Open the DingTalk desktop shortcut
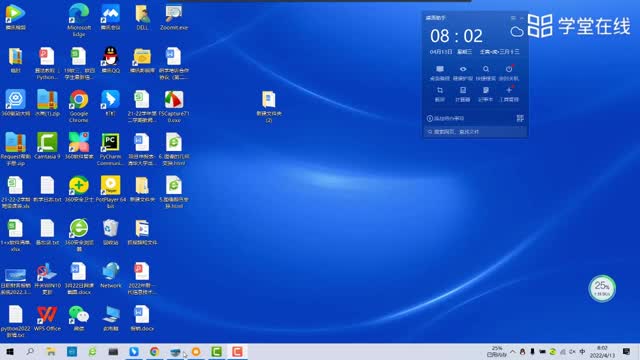640x360 pixels. pyautogui.click(x=111, y=103)
